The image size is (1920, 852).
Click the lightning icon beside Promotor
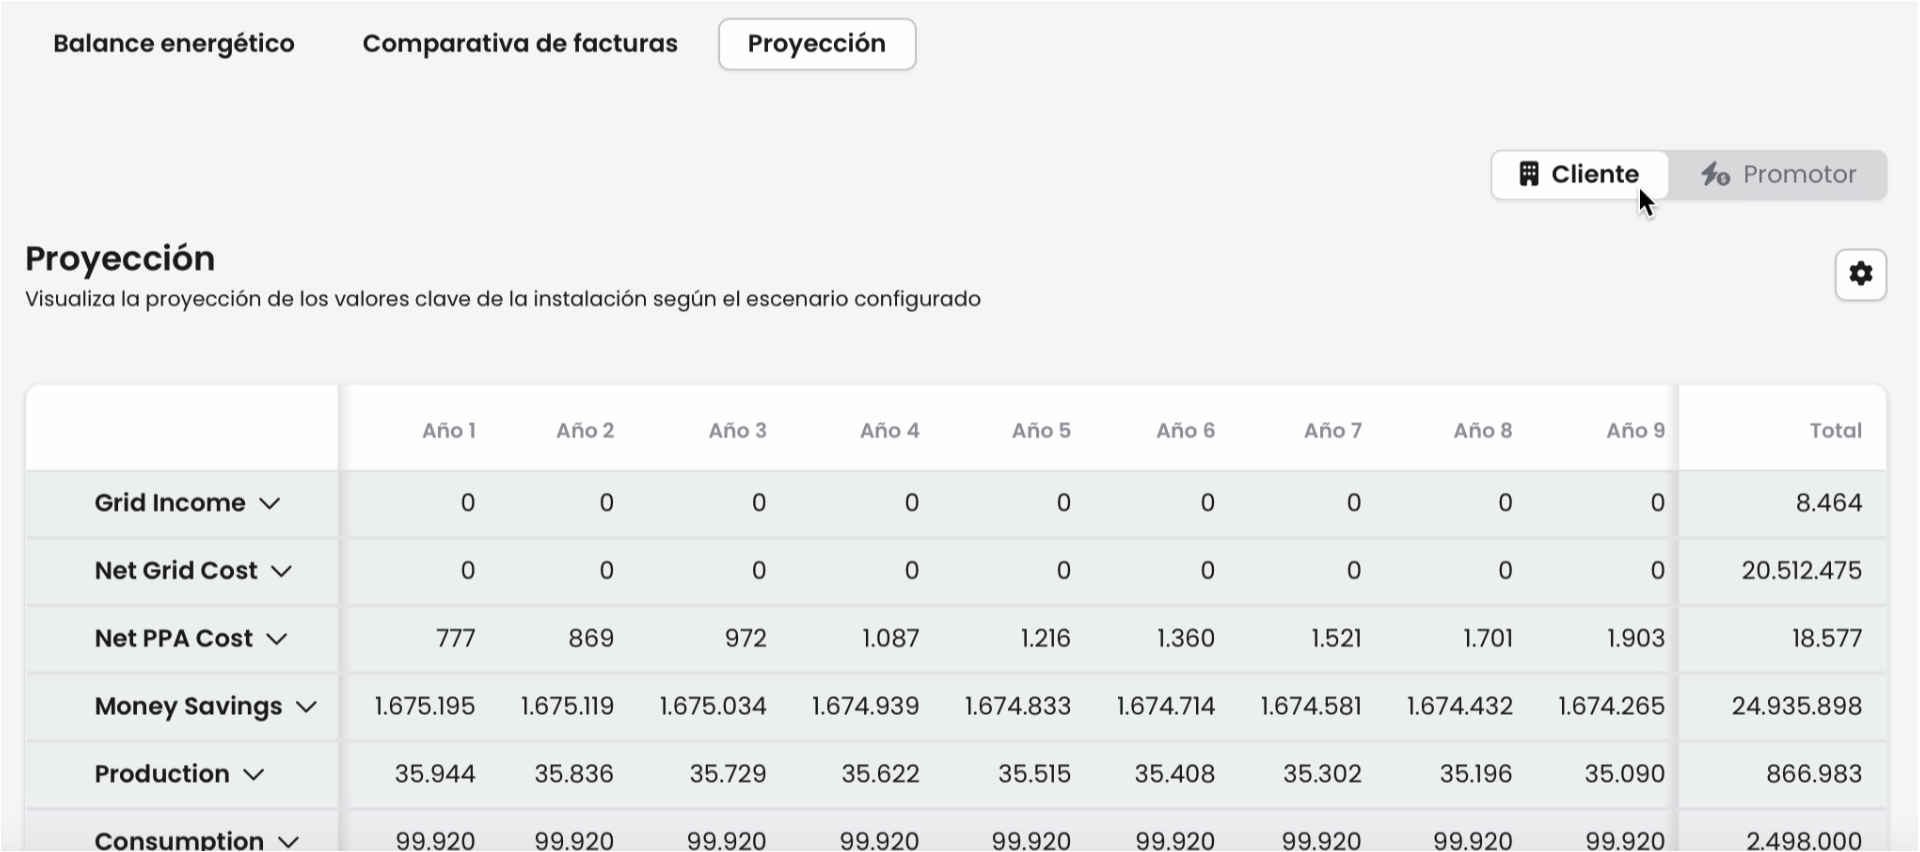(x=1715, y=174)
